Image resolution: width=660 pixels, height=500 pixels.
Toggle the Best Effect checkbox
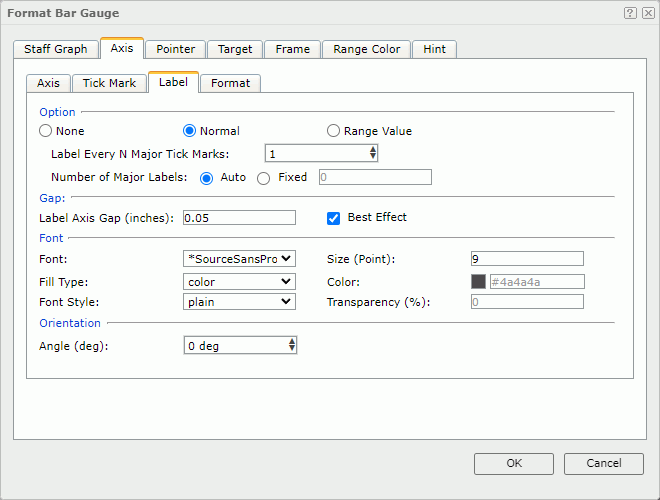tap(333, 218)
